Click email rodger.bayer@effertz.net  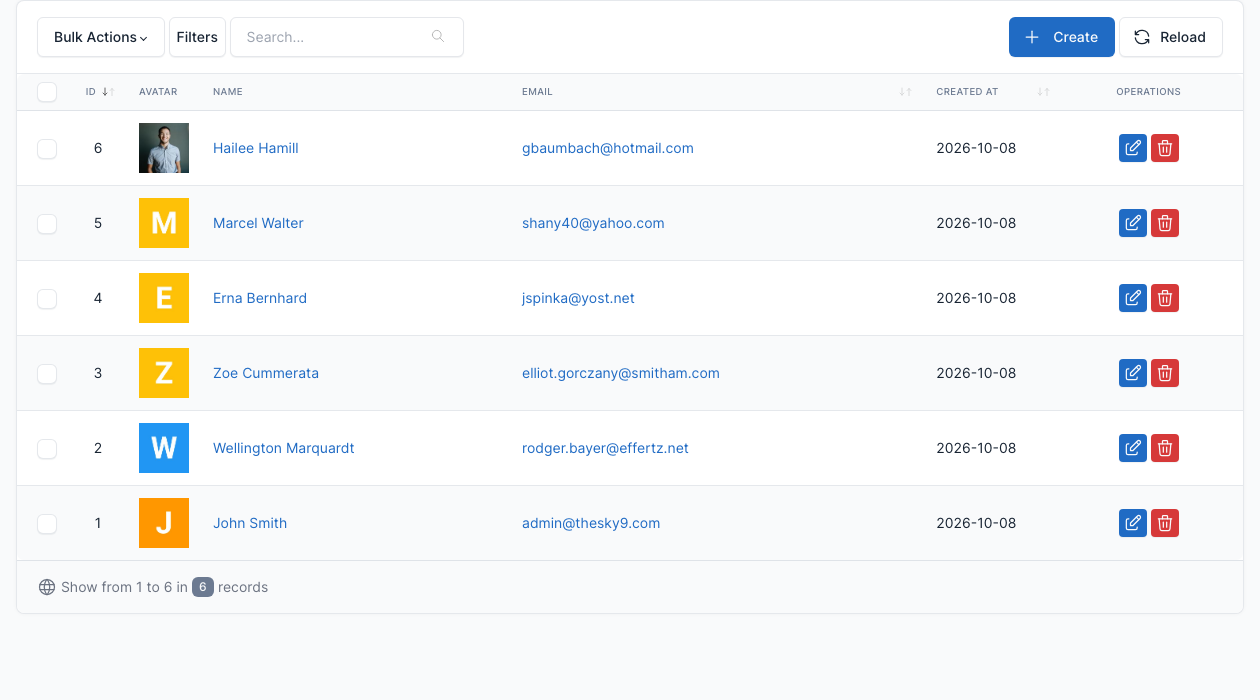pyautogui.click(x=605, y=448)
